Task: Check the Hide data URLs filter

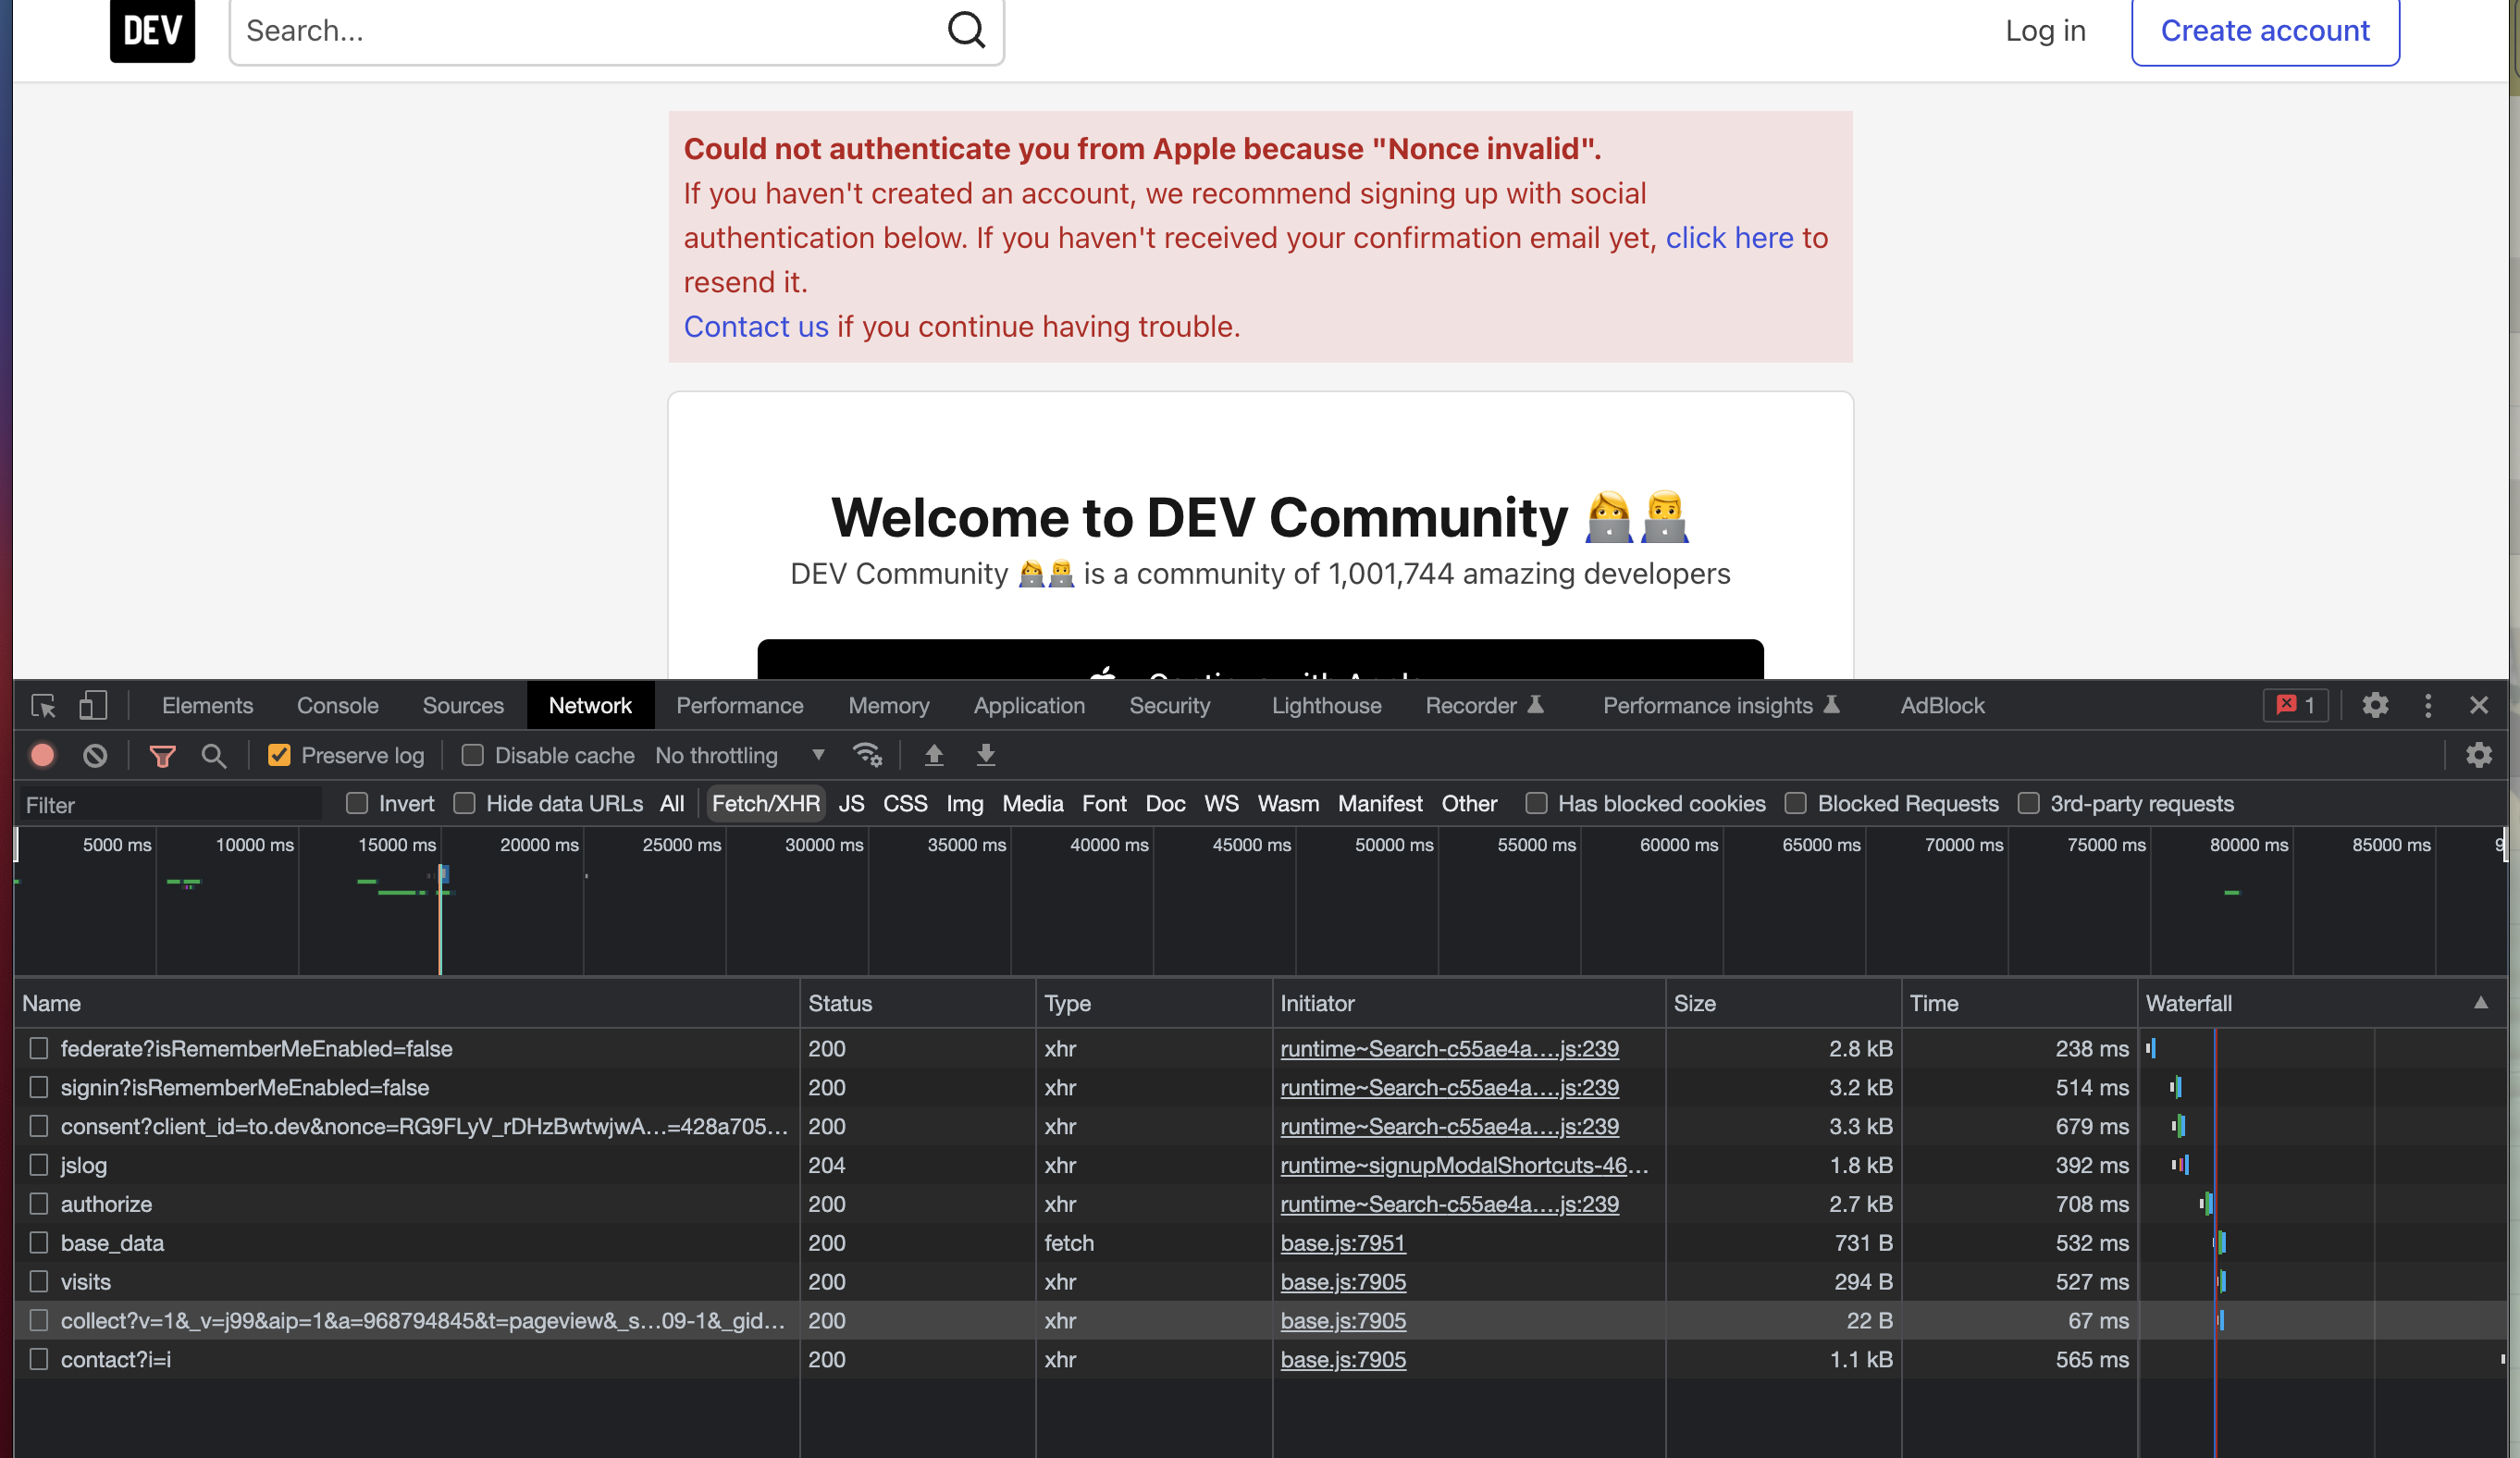Action: (x=464, y=803)
